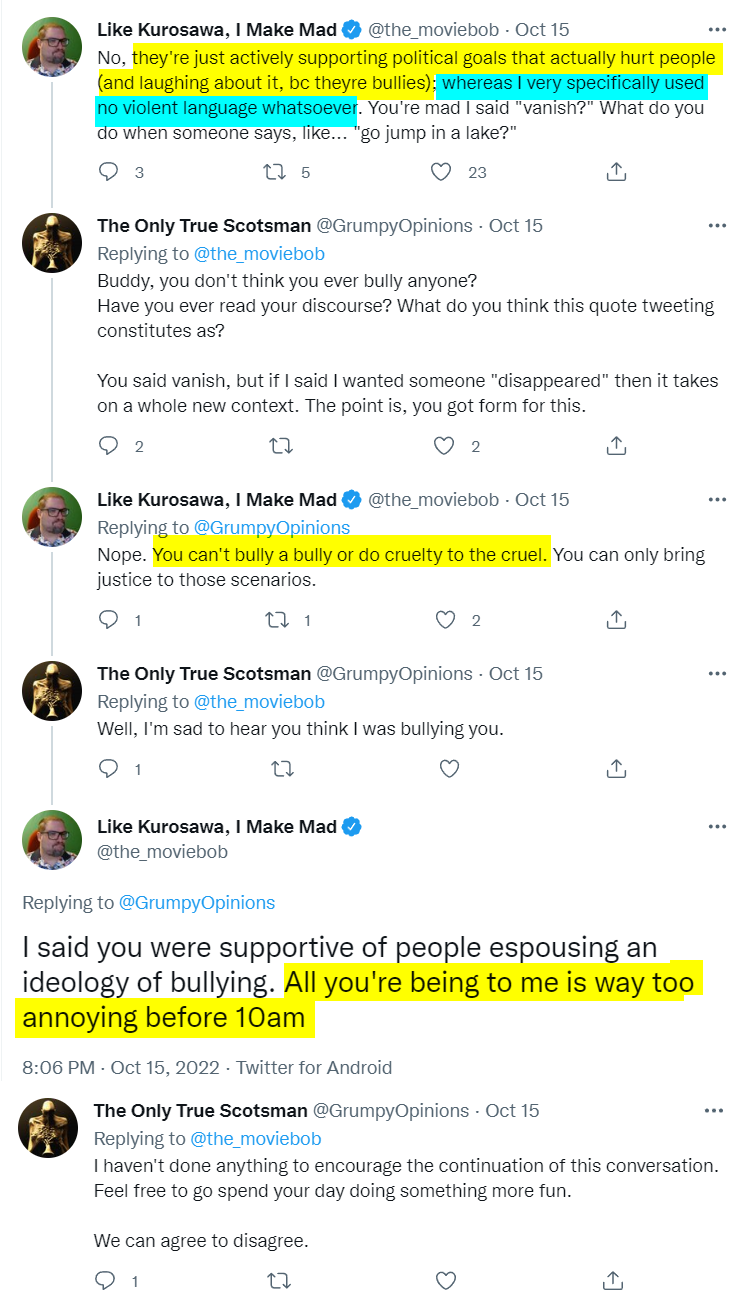746x1301 pixels.
Task: Like the tweet with 23 likes
Action: [x=441, y=172]
